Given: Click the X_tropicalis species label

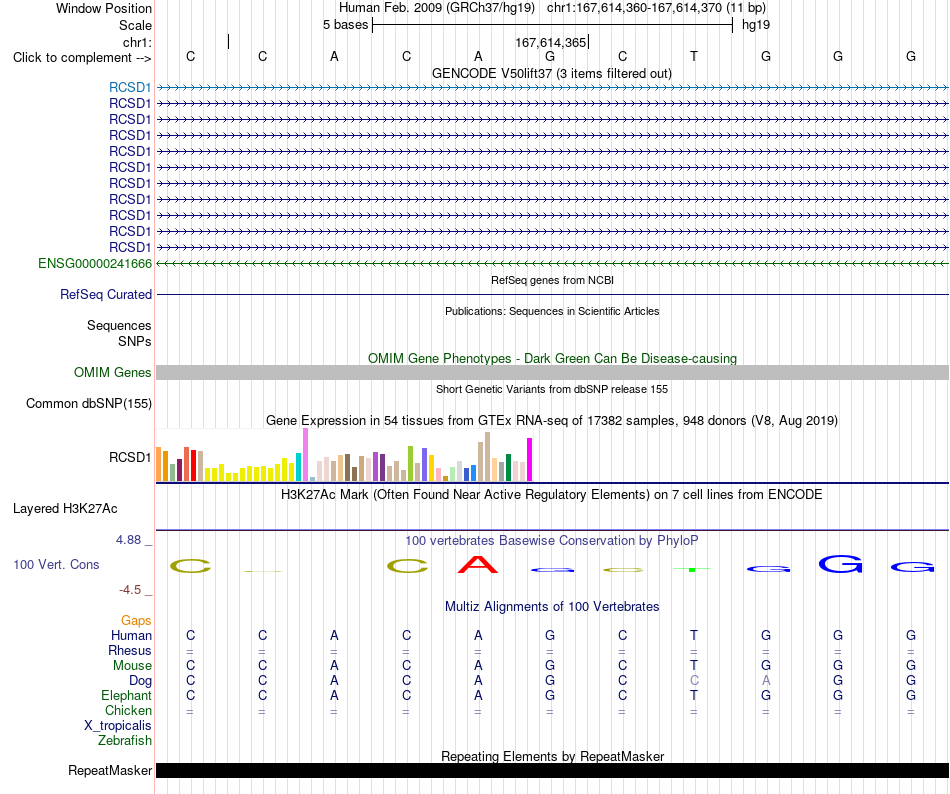Looking at the screenshot, I should (x=118, y=726).
